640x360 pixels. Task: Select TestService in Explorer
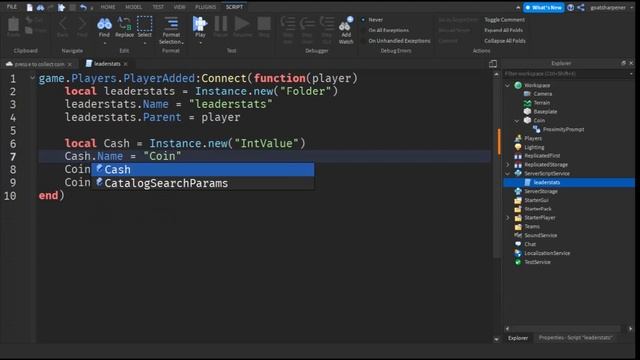click(537, 262)
